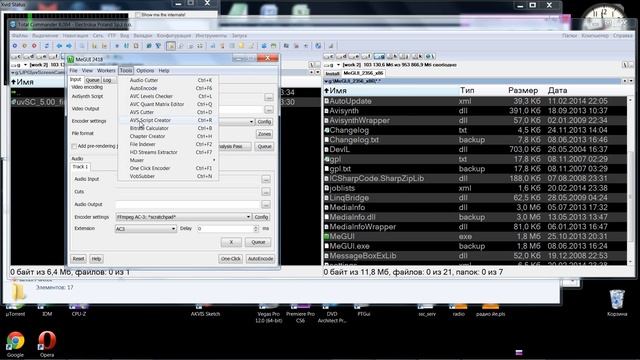This screenshot has width=640, height=360.
Task: Adjust the Delay spinner arrows
Action: 256,229
